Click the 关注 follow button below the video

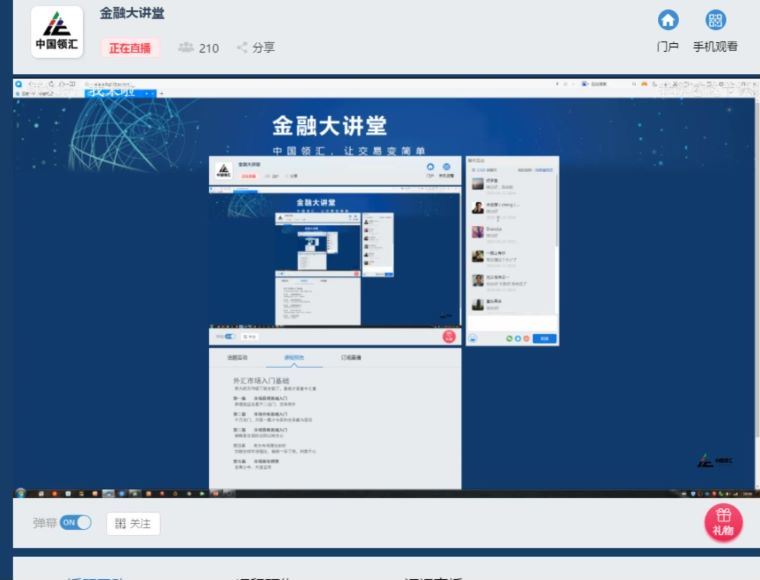point(133,524)
